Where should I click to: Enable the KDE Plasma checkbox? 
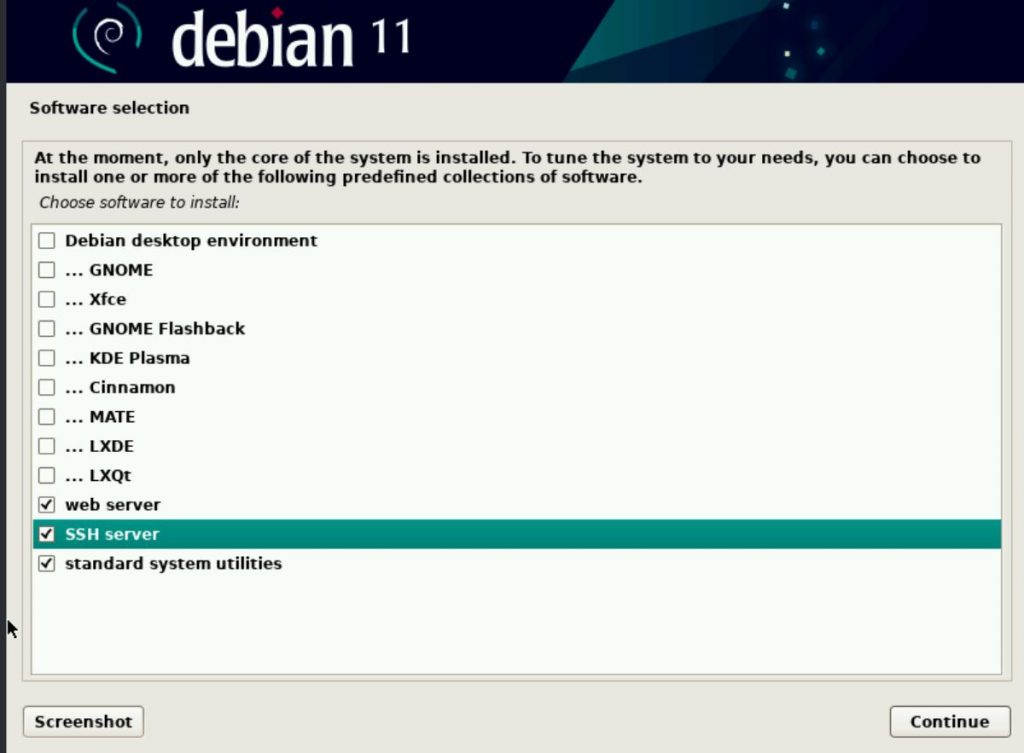click(x=45, y=357)
